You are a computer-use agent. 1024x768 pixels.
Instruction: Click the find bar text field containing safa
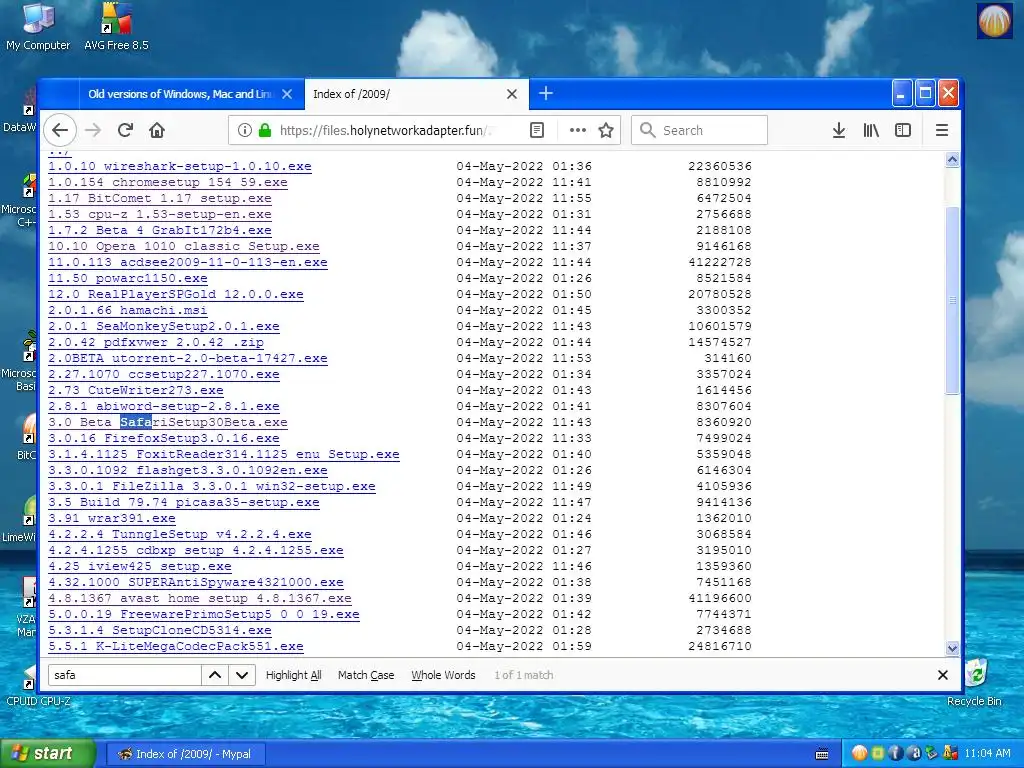(124, 675)
